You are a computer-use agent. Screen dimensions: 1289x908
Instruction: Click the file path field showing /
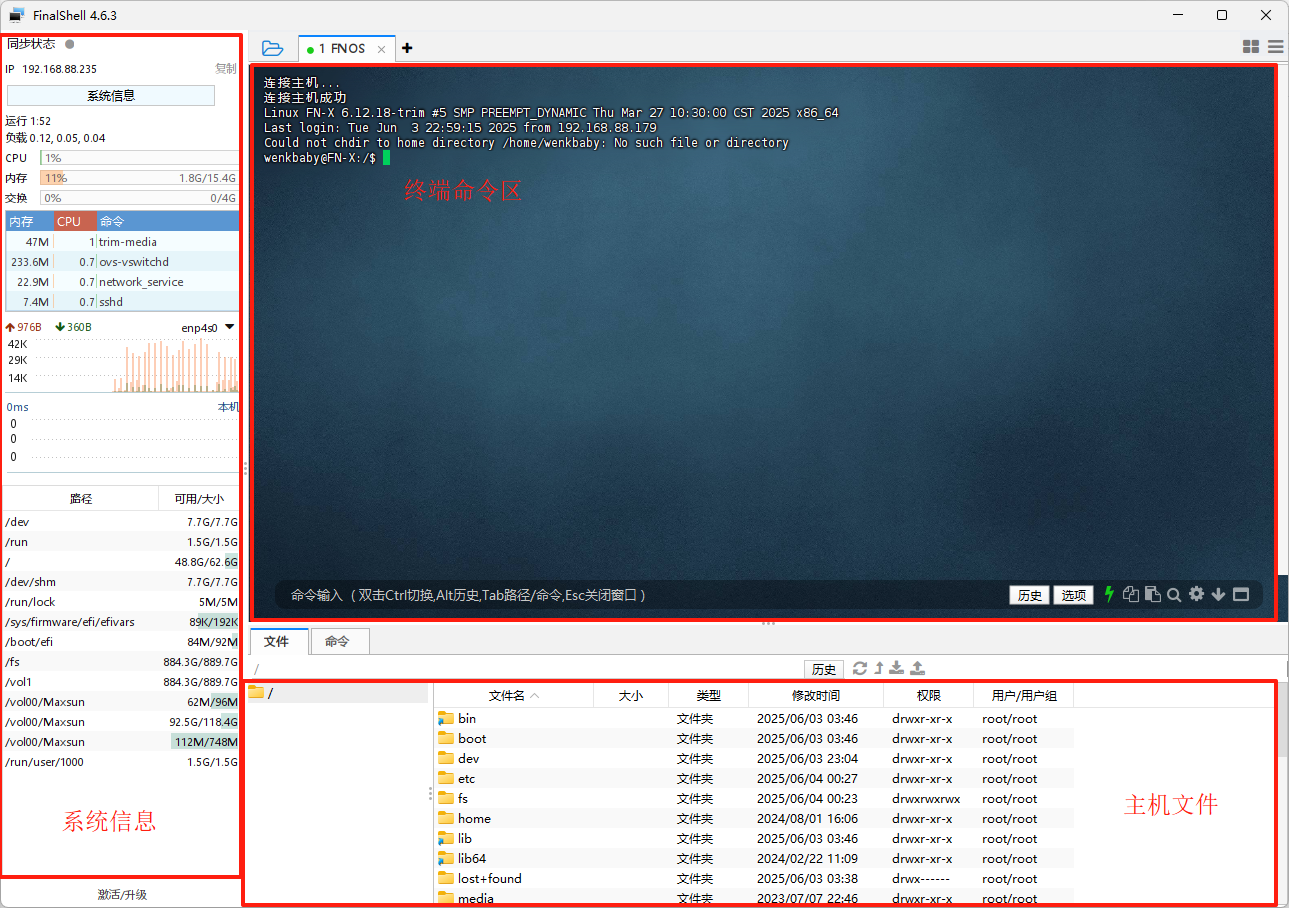coord(525,669)
